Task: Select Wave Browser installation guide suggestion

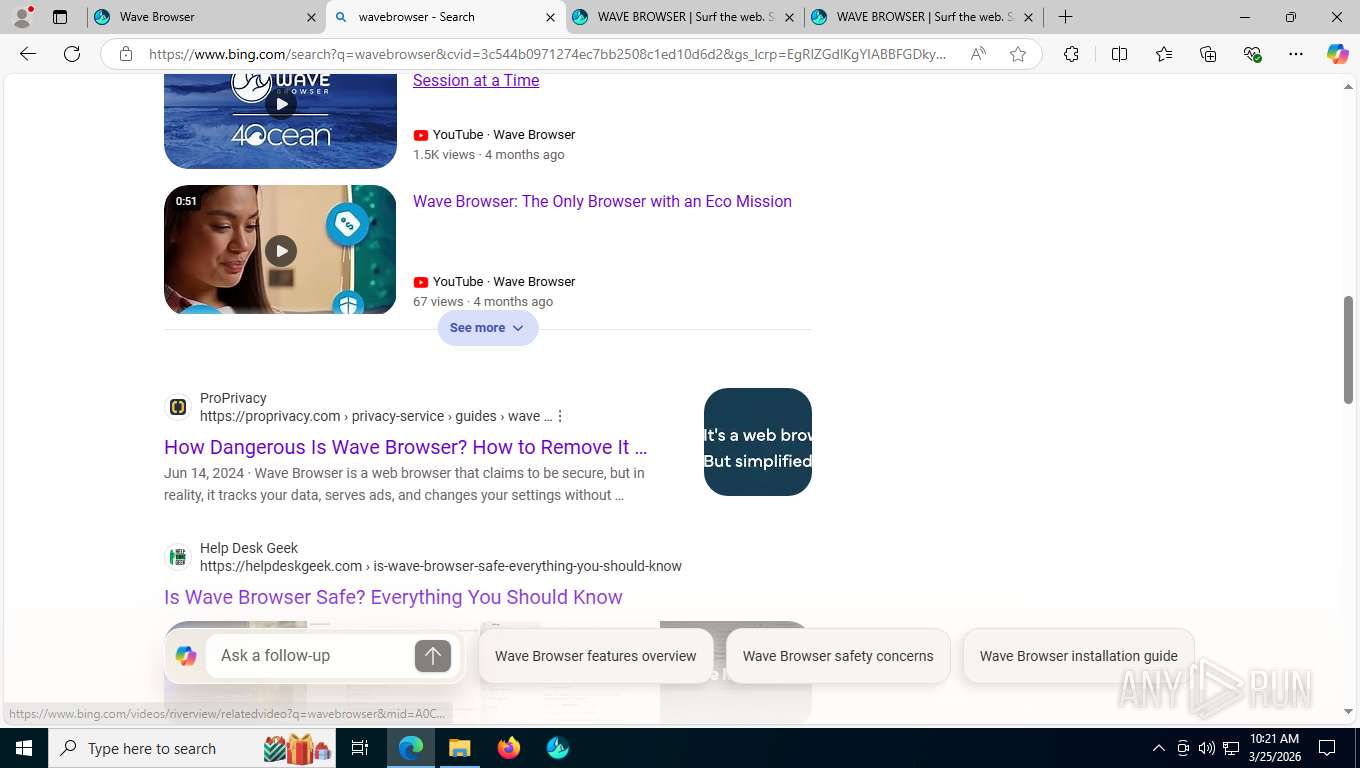Action: pos(1078,656)
